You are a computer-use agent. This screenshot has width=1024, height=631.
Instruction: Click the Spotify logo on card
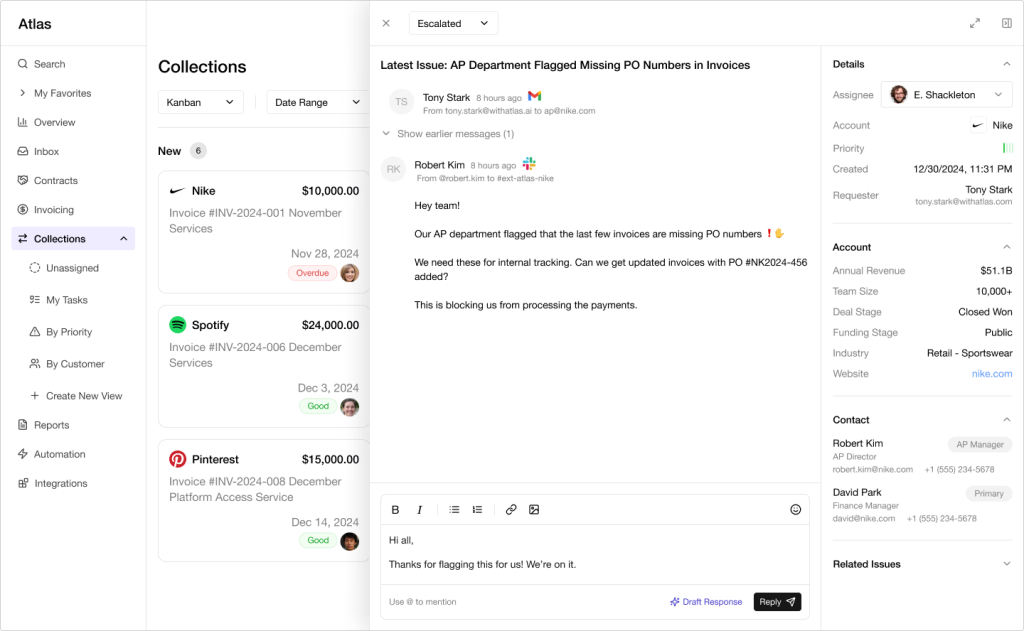click(178, 325)
